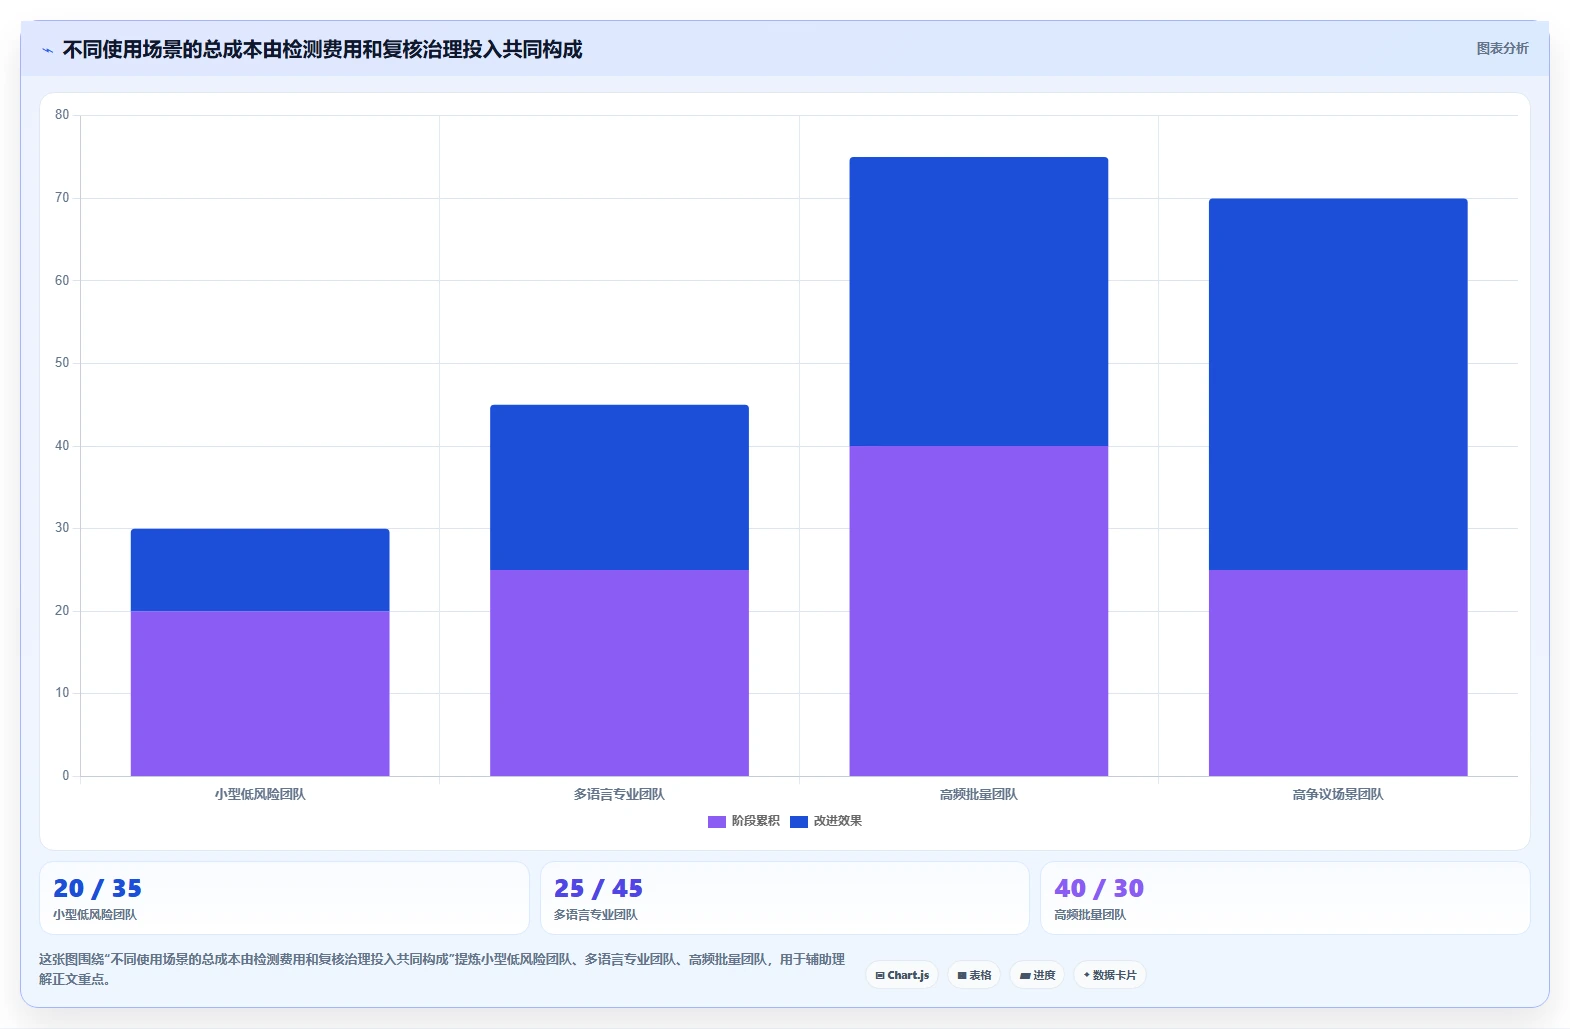
Task: Select the purple segment of 小型低风险团队 bar
Action: (x=260, y=693)
